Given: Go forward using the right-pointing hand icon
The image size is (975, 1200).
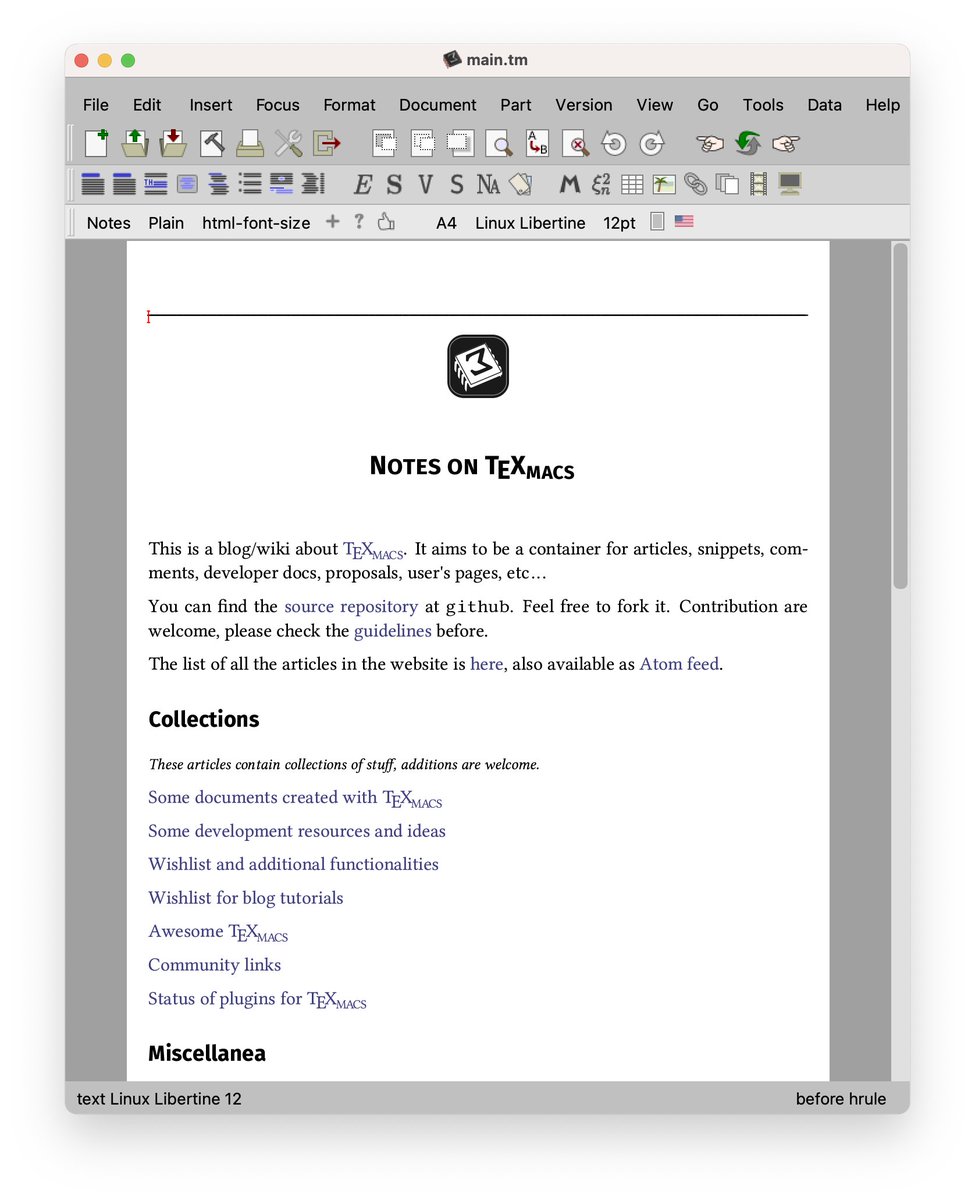Looking at the screenshot, I should (787, 144).
